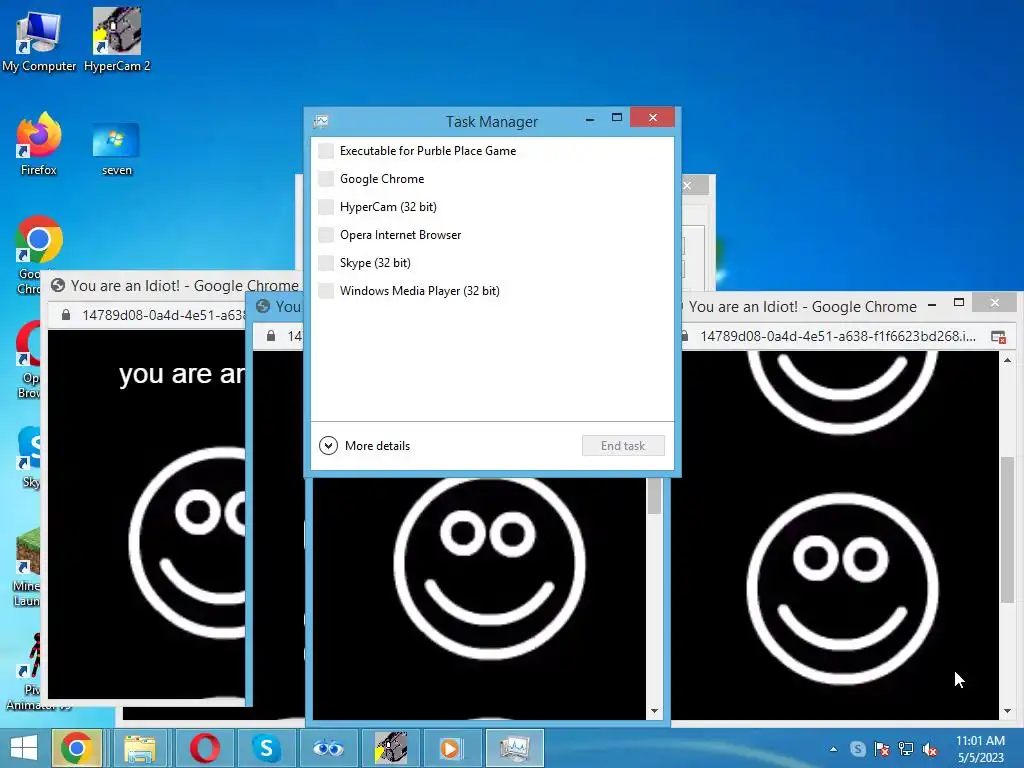Select Windows Media Player (32 bit)
Screen dimensions: 1024x768
tap(492, 291)
